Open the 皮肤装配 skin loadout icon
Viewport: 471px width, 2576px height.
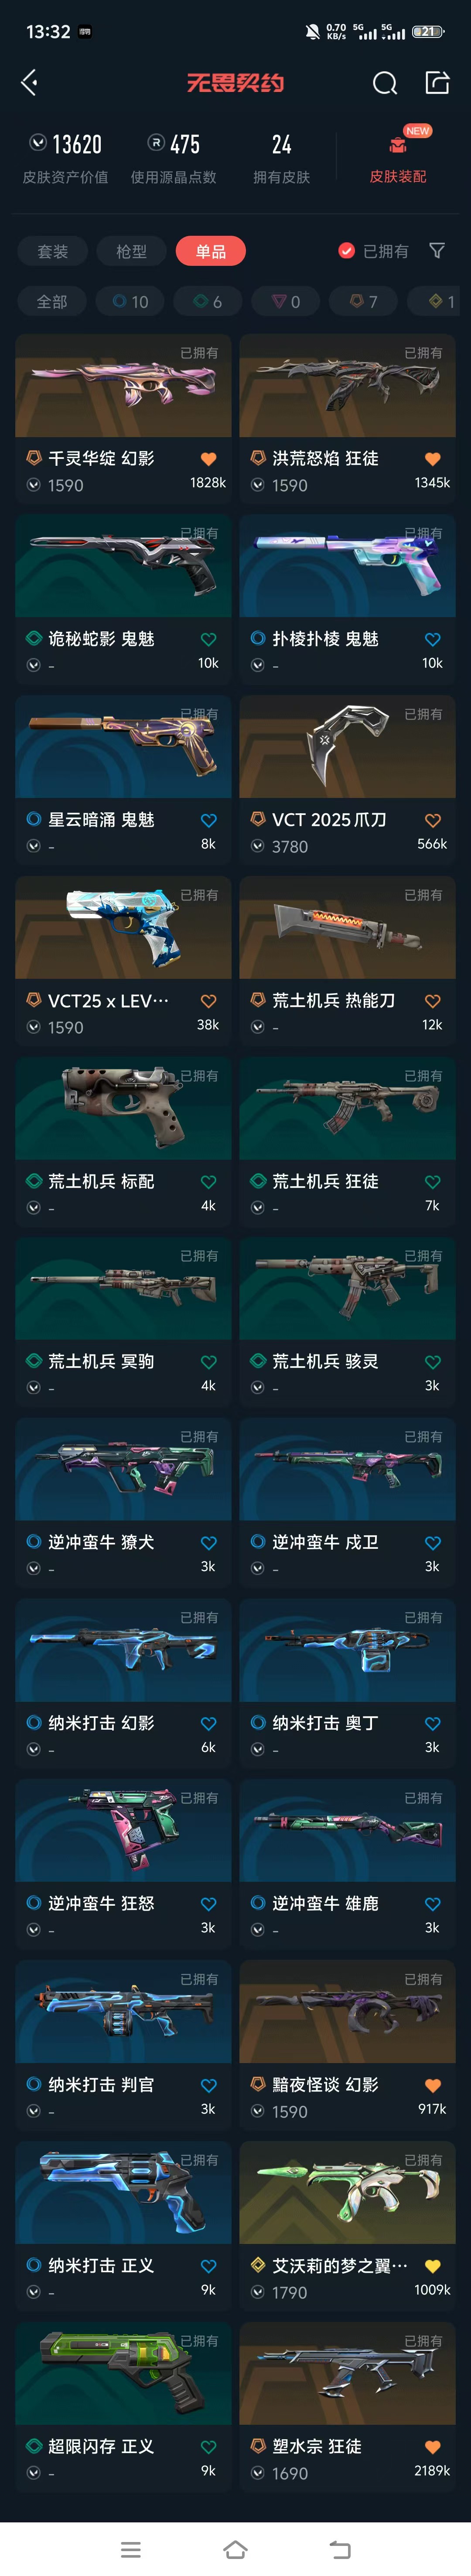pyautogui.click(x=398, y=146)
